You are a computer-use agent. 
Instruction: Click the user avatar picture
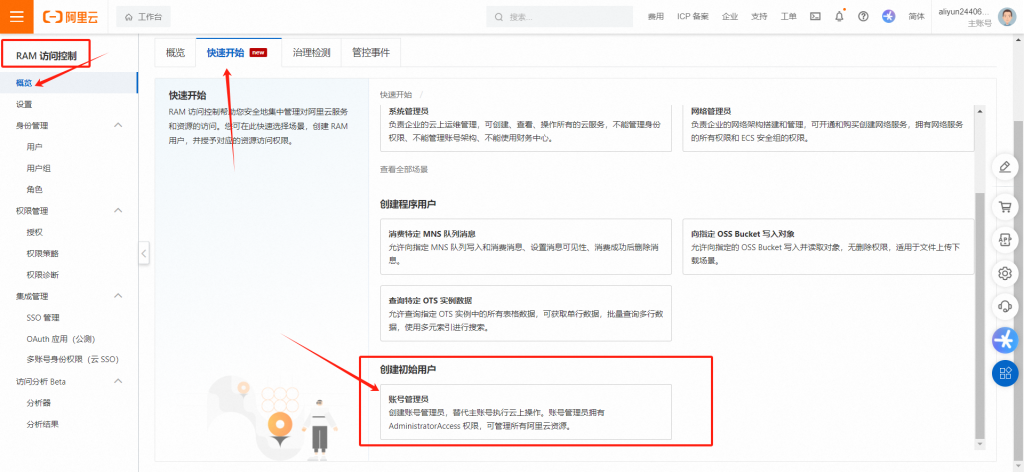click(1006, 17)
